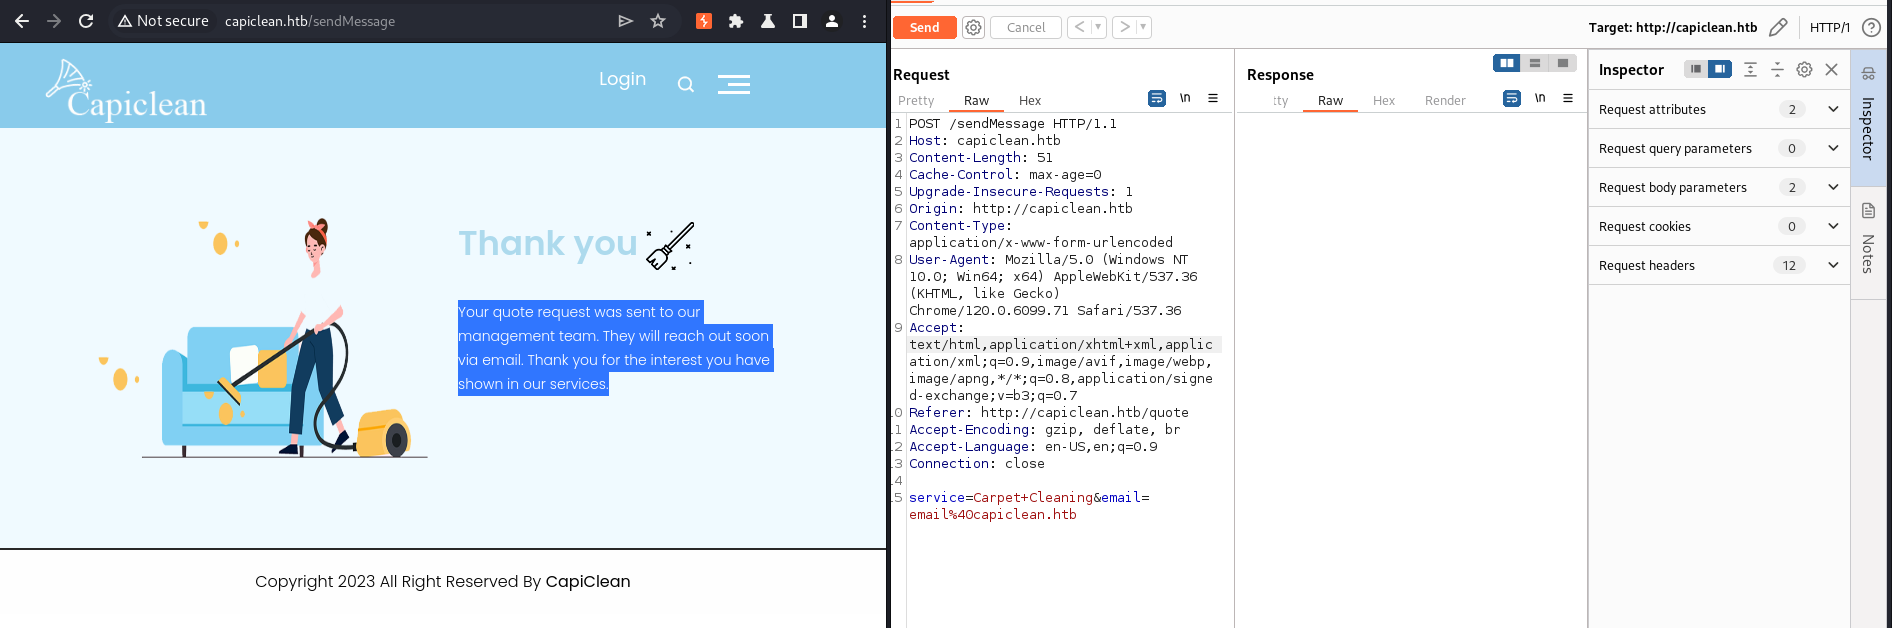The image size is (1892, 628).
Task: Click the Chrome address bar URL
Action: pyautogui.click(x=310, y=21)
